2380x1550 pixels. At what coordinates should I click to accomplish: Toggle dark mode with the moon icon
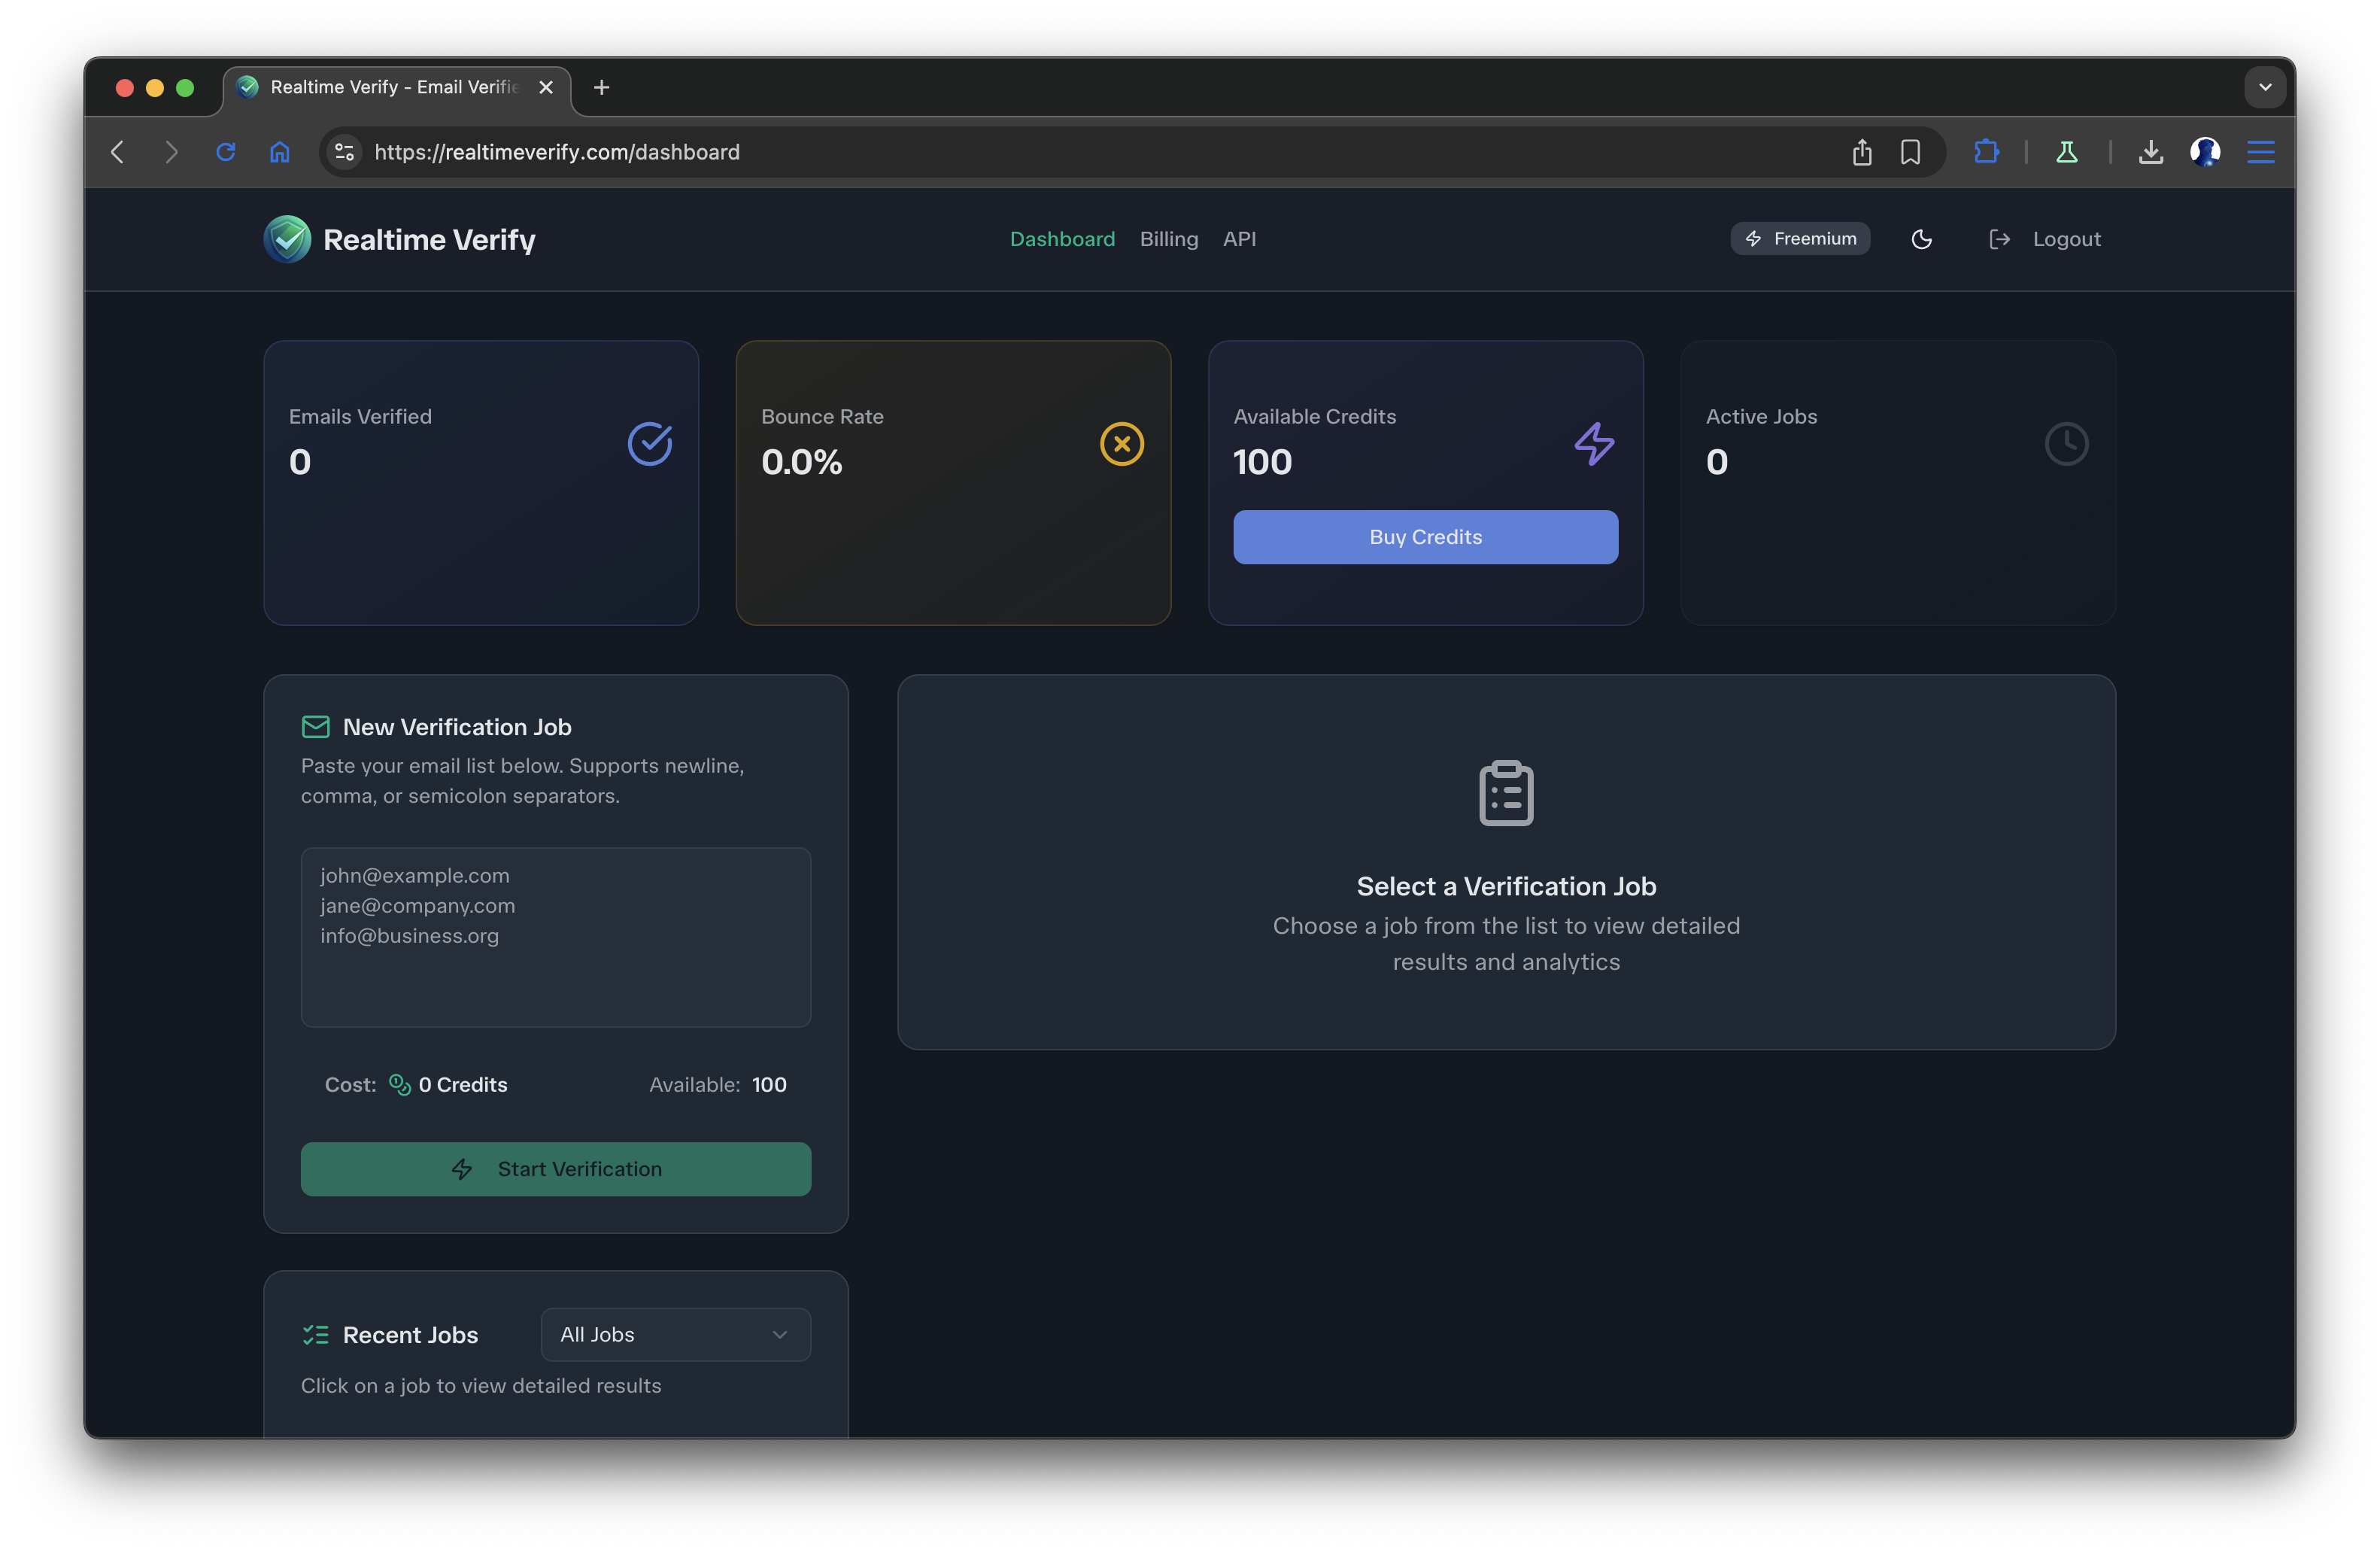click(x=1921, y=239)
